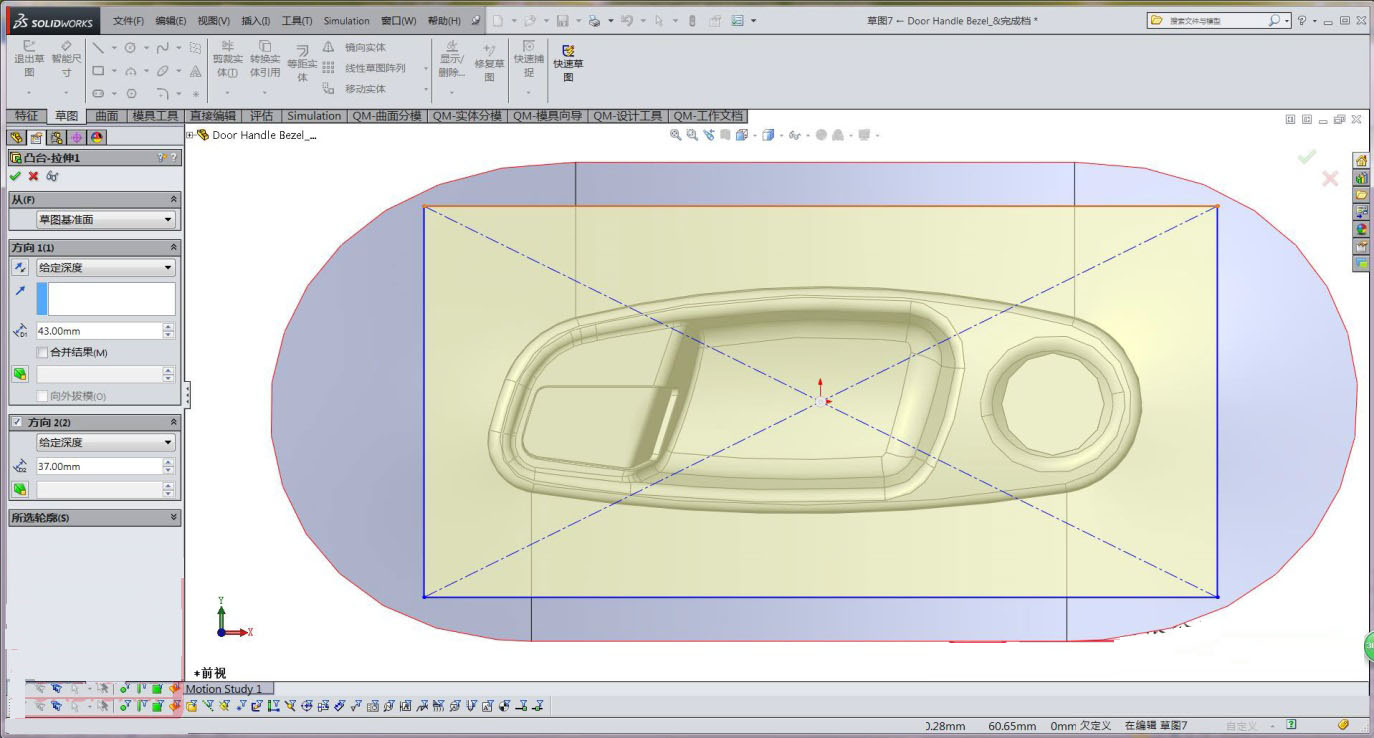Click the 在编辑 草图7 status bar text

click(x=1156, y=725)
